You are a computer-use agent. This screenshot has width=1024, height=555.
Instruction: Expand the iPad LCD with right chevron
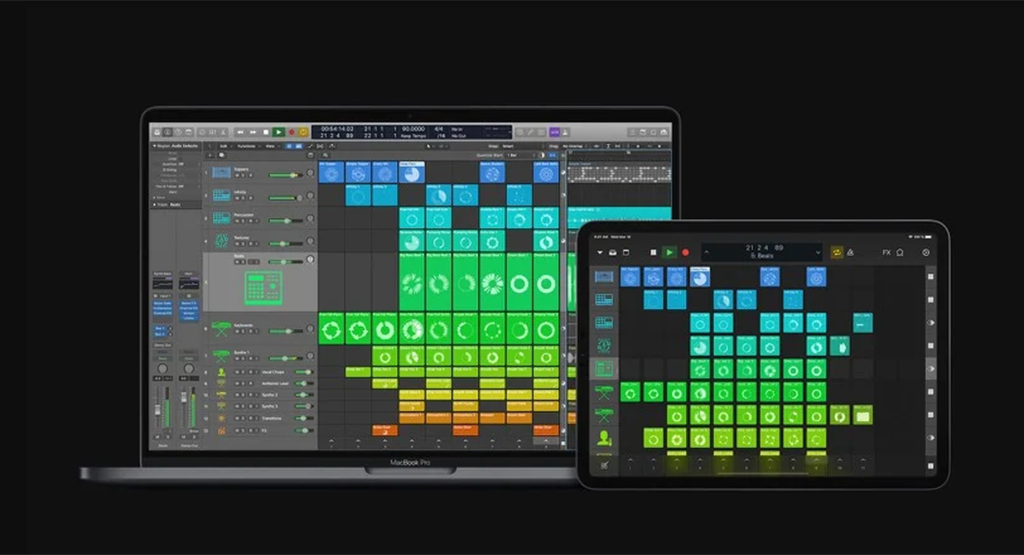pos(818,252)
